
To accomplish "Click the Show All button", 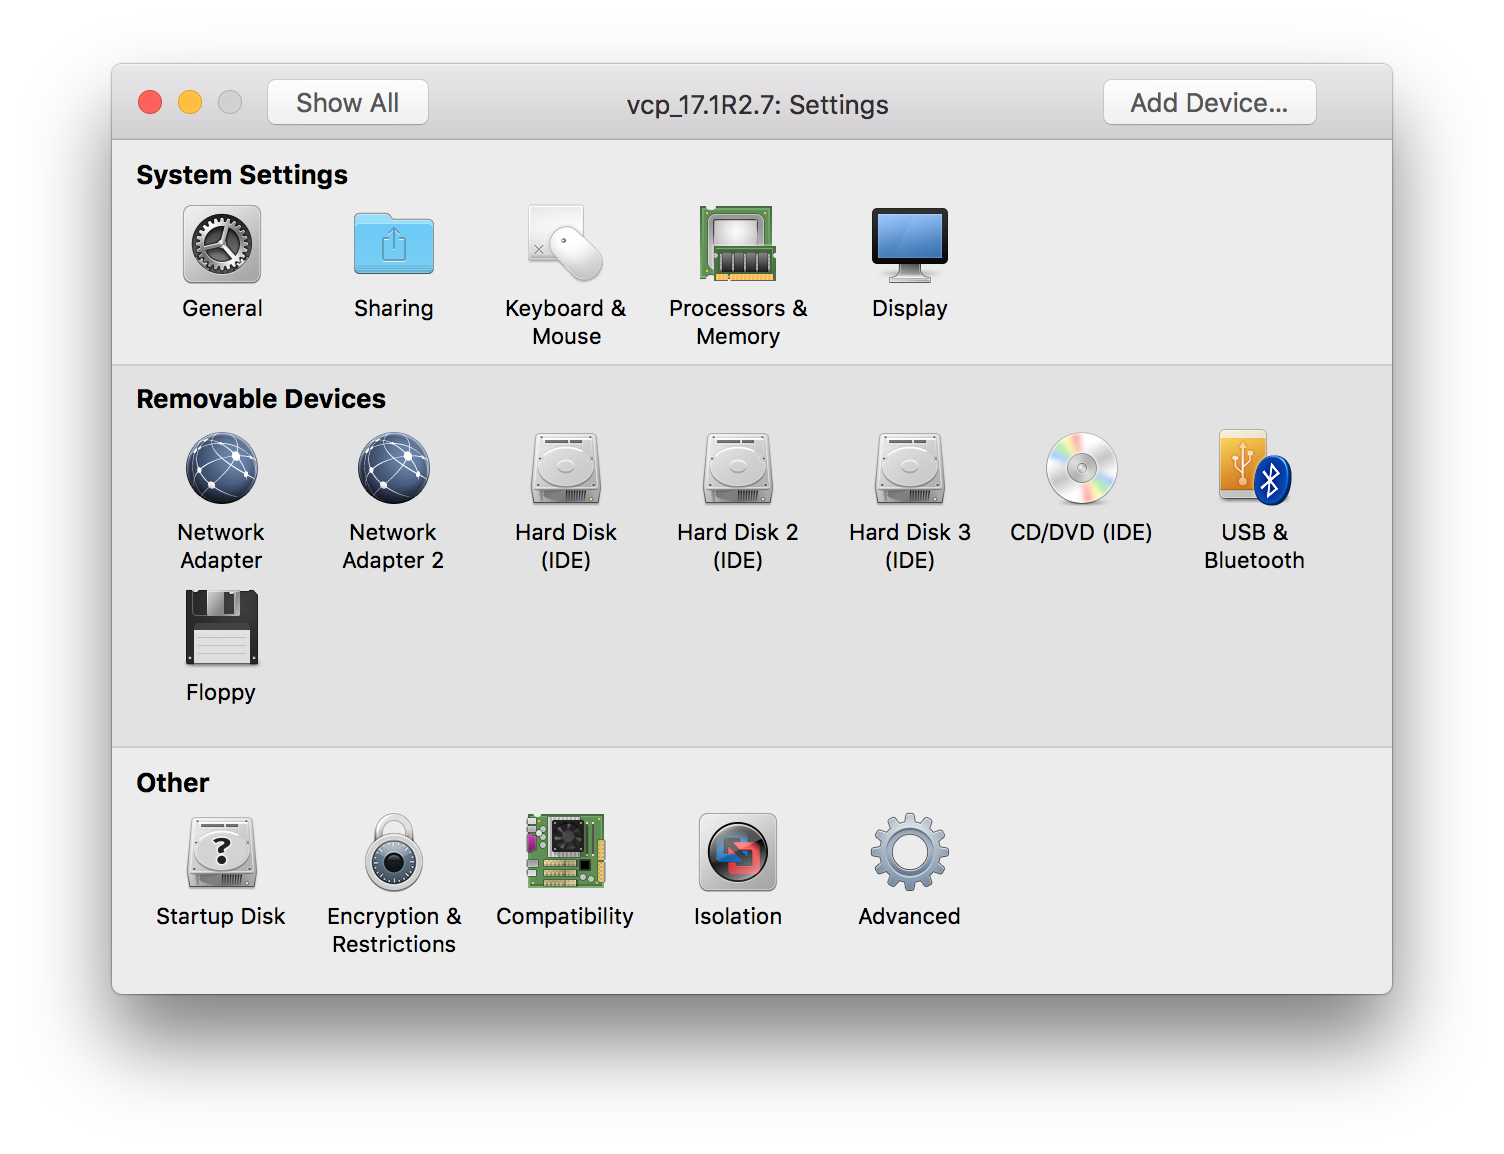I will 347,101.
